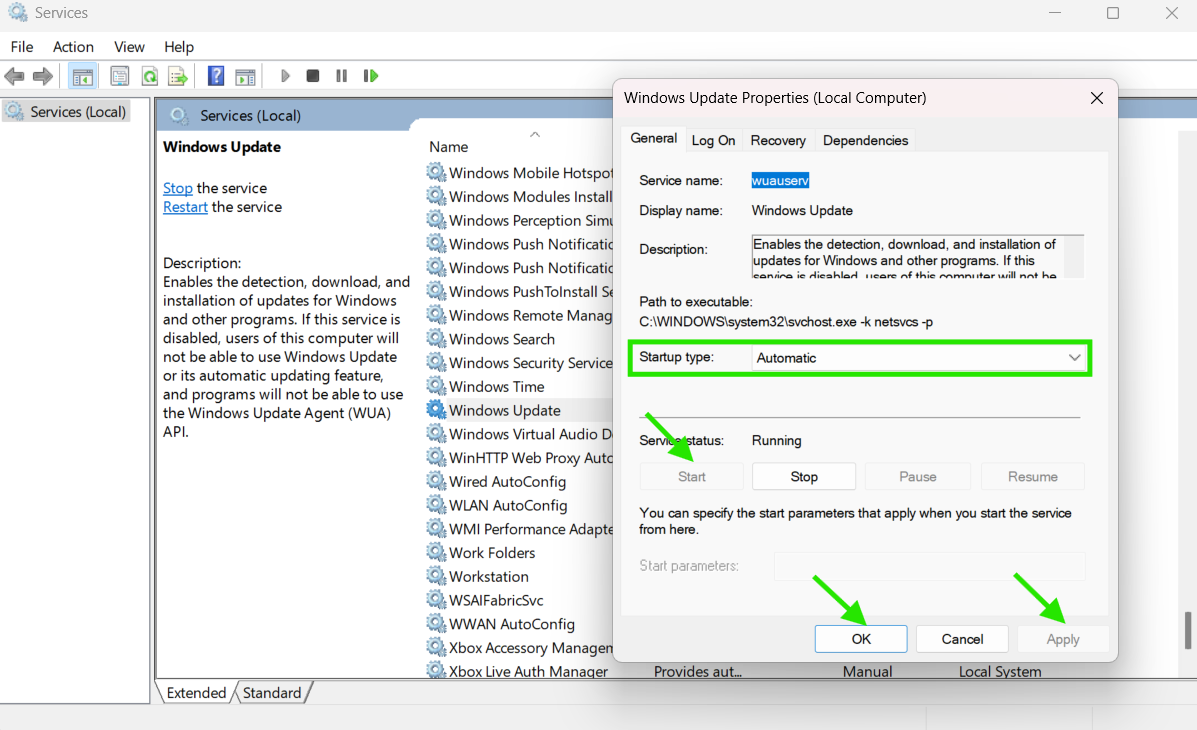Select WinHTTP Web Proxy Auto-Discovery row

pyautogui.click(x=519, y=457)
